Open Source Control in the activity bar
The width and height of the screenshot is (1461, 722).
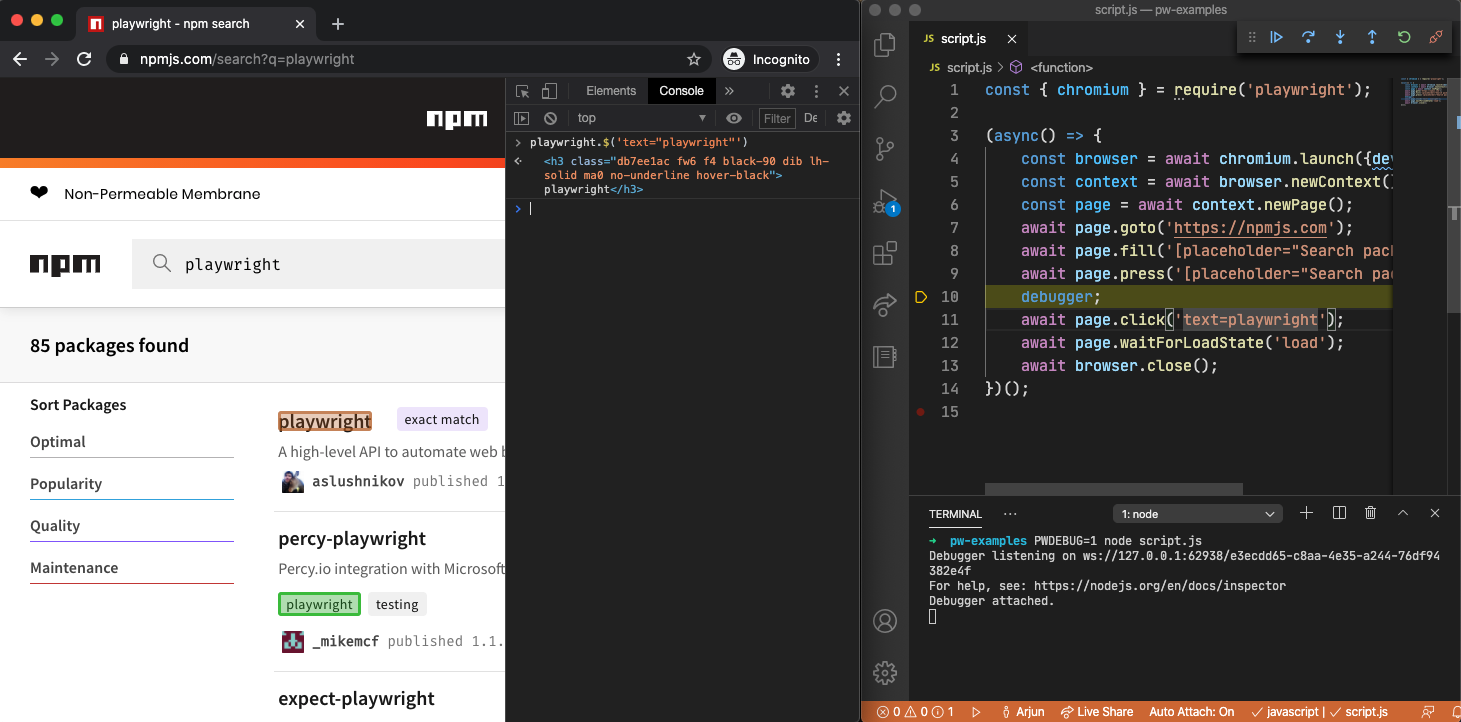884,149
